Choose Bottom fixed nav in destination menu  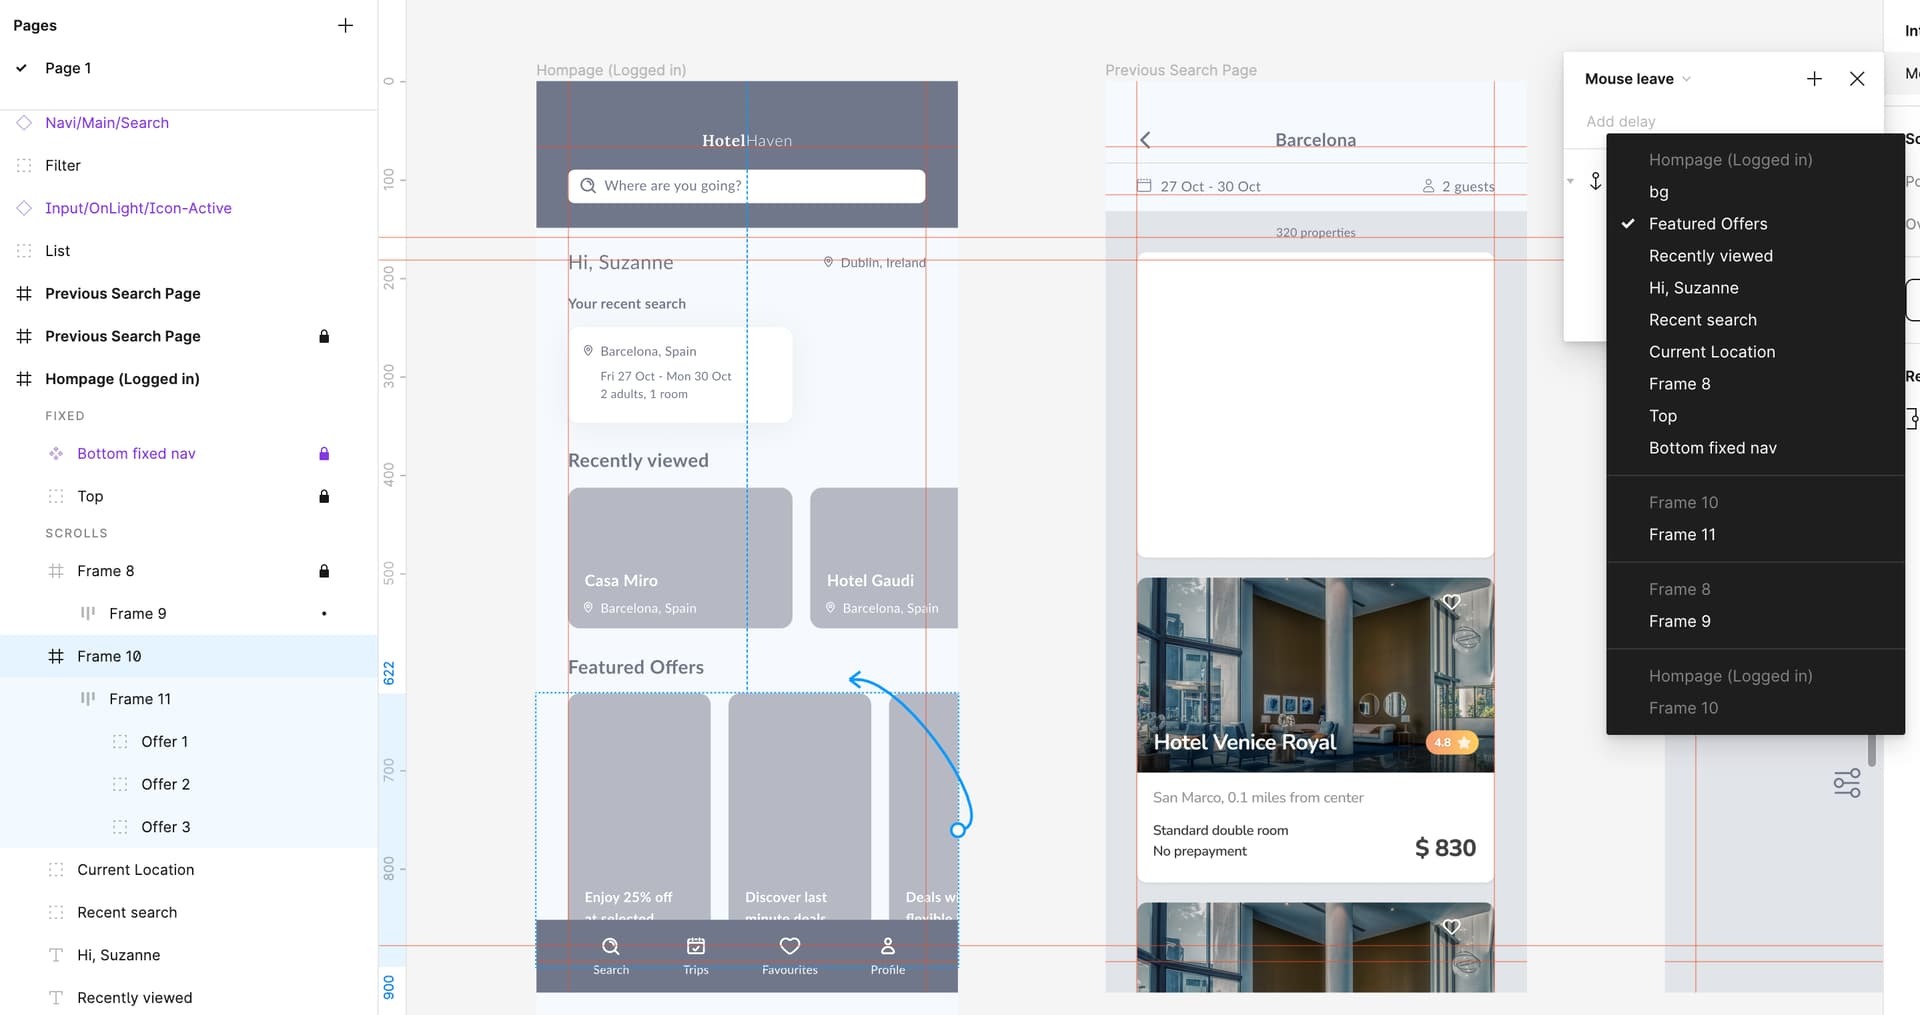click(1755, 448)
